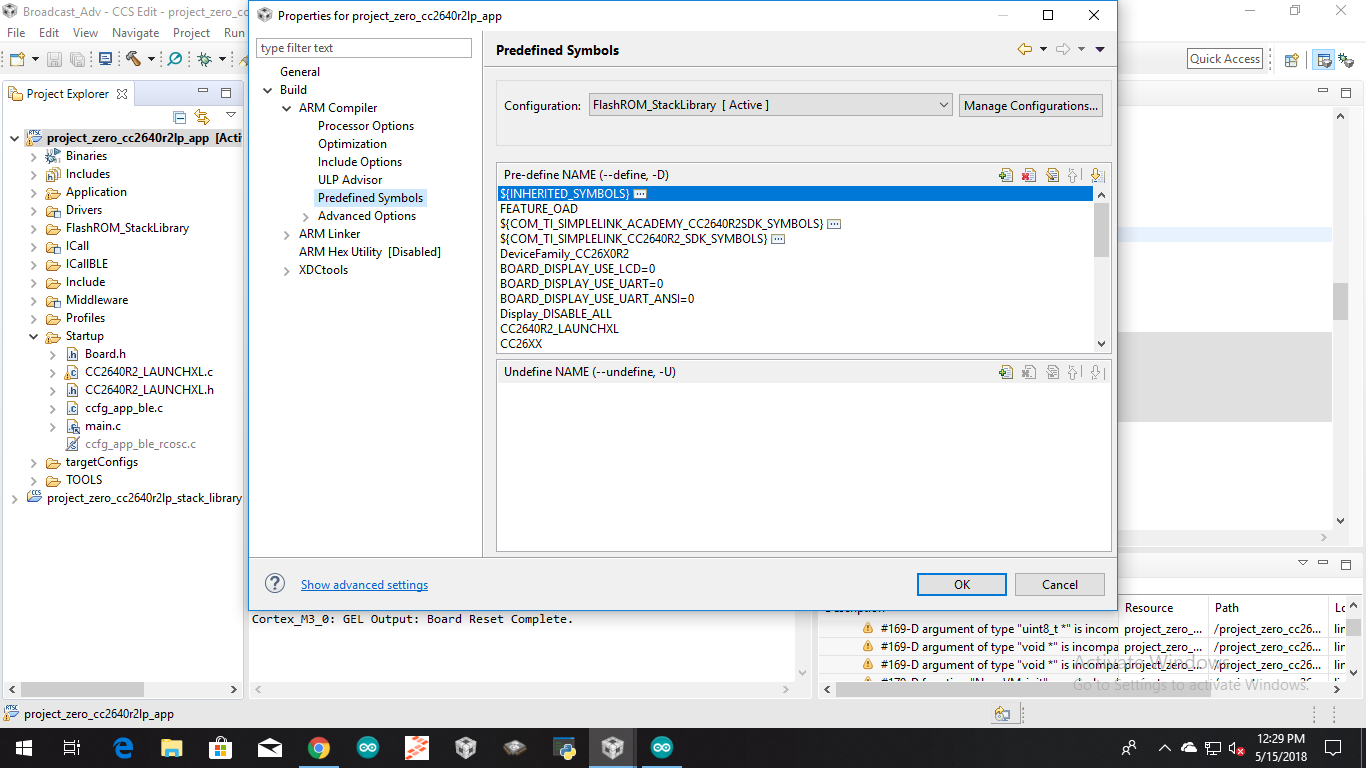Open Google Chrome from taskbar
Image resolution: width=1366 pixels, height=768 pixels.
(x=319, y=747)
